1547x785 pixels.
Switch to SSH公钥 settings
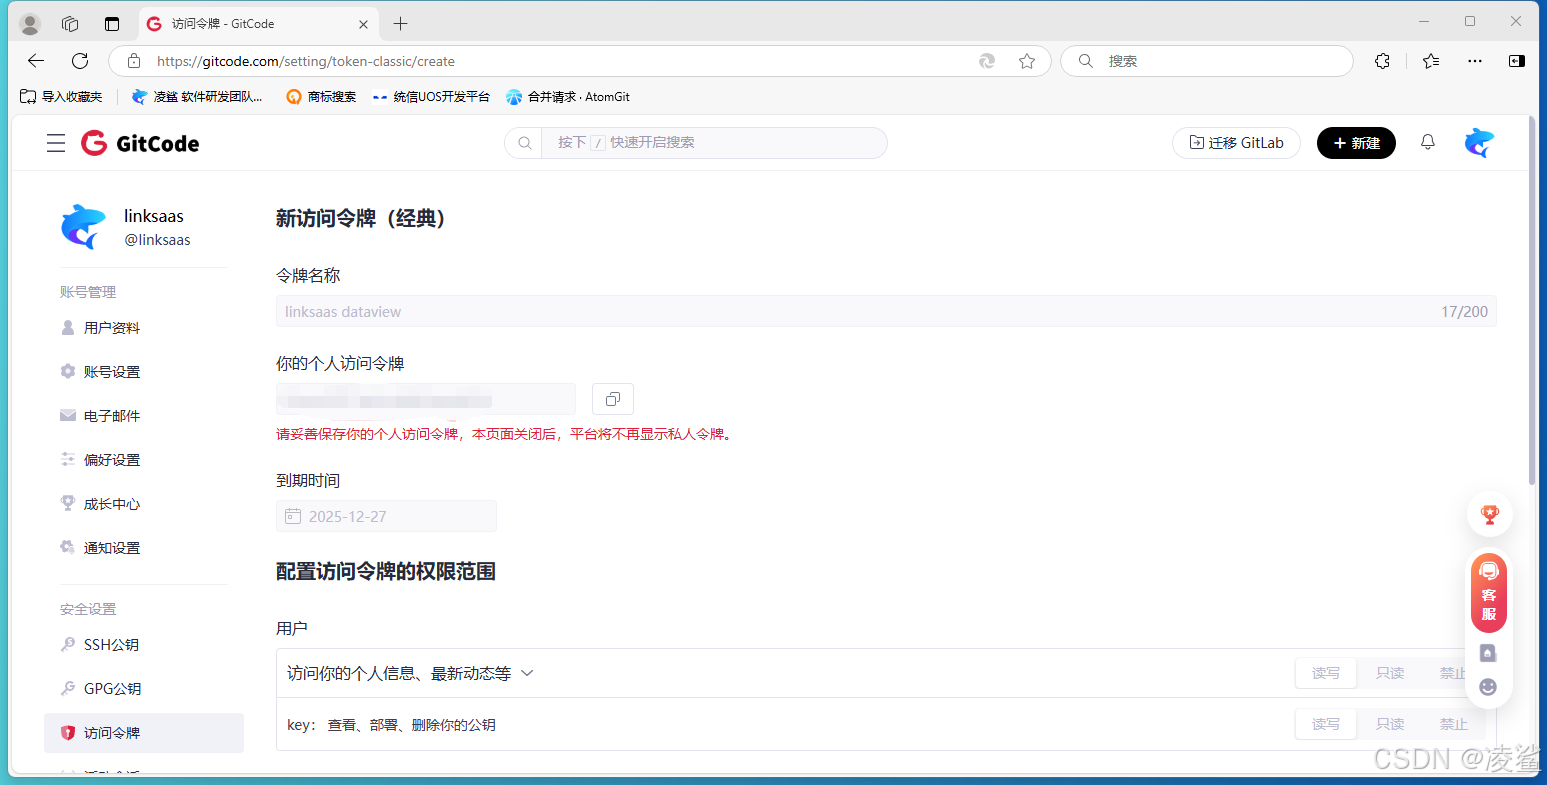coord(110,644)
